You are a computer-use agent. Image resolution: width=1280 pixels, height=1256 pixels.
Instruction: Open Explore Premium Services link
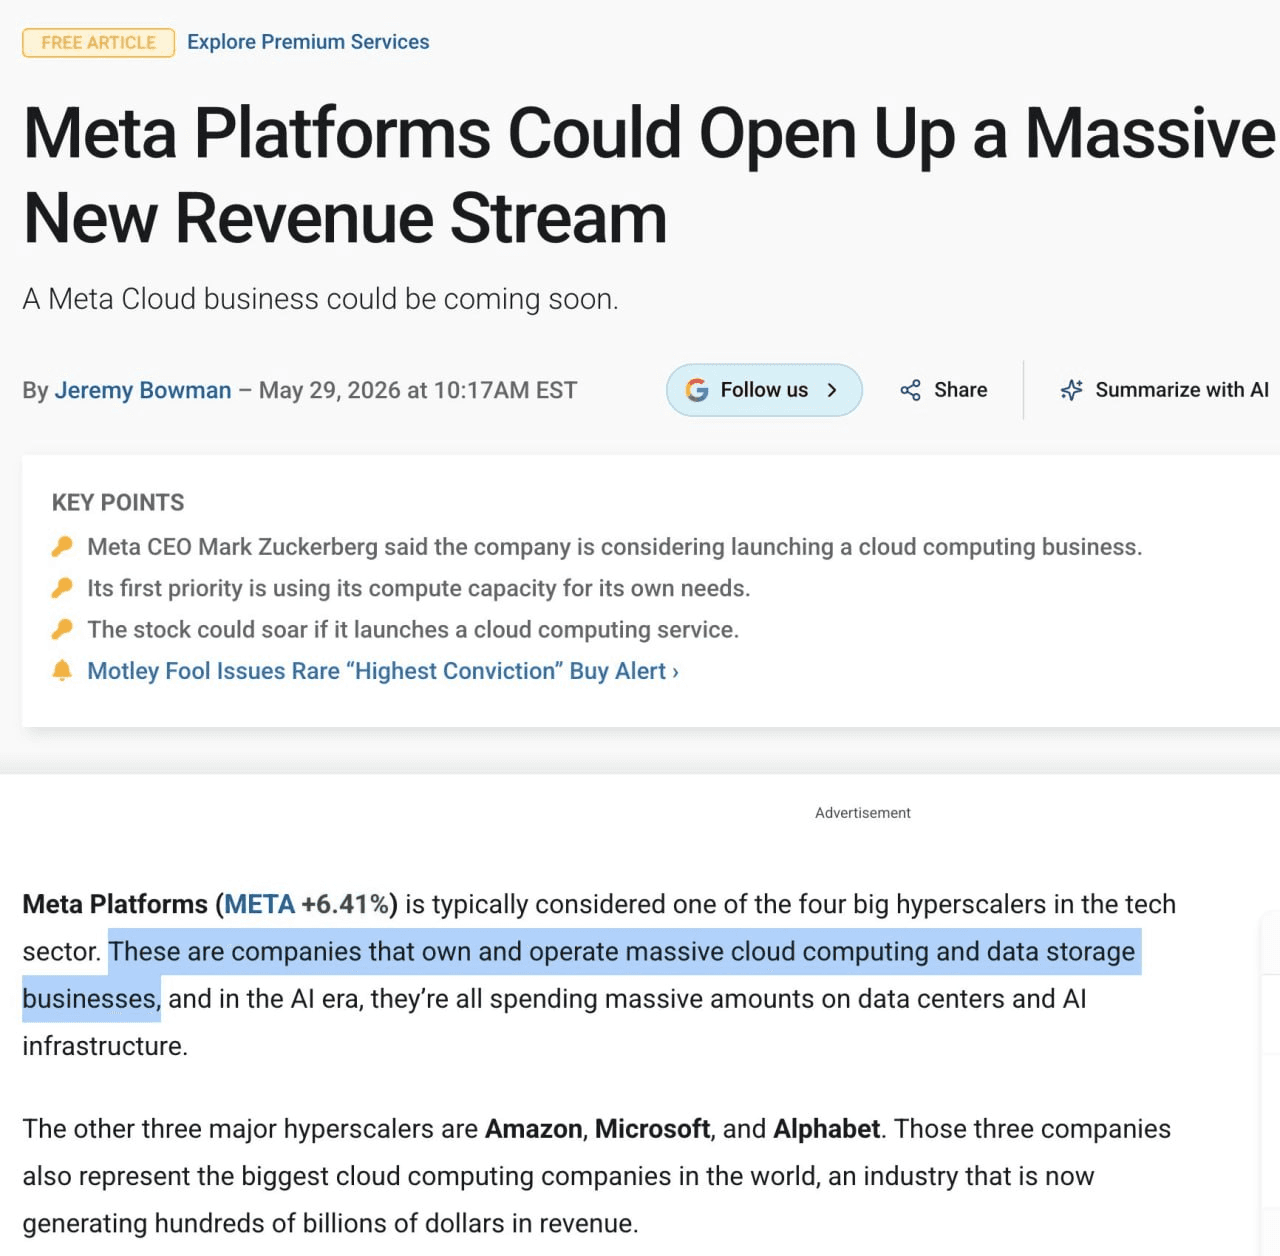click(308, 42)
